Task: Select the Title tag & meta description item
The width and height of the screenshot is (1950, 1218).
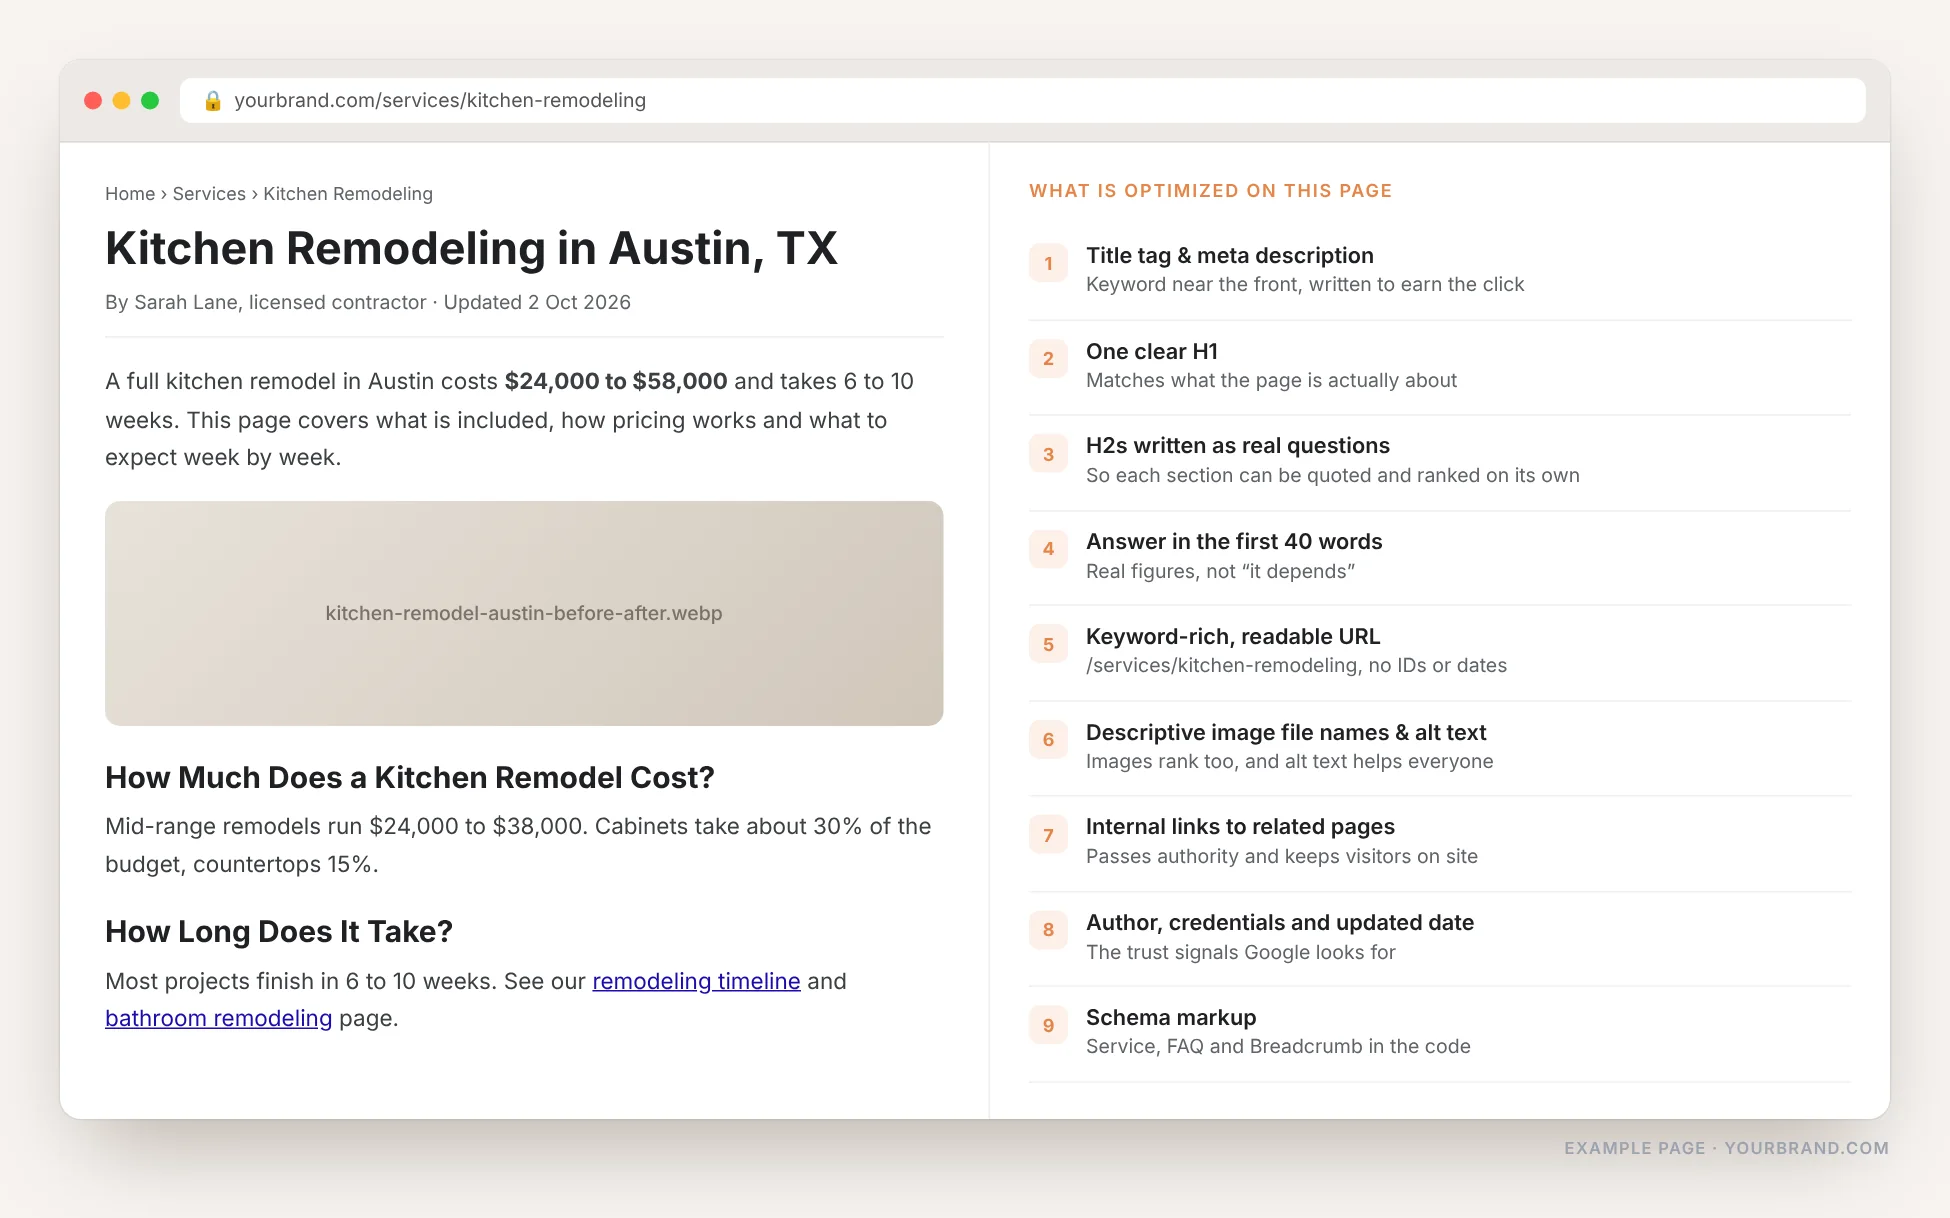Action: coord(1230,255)
